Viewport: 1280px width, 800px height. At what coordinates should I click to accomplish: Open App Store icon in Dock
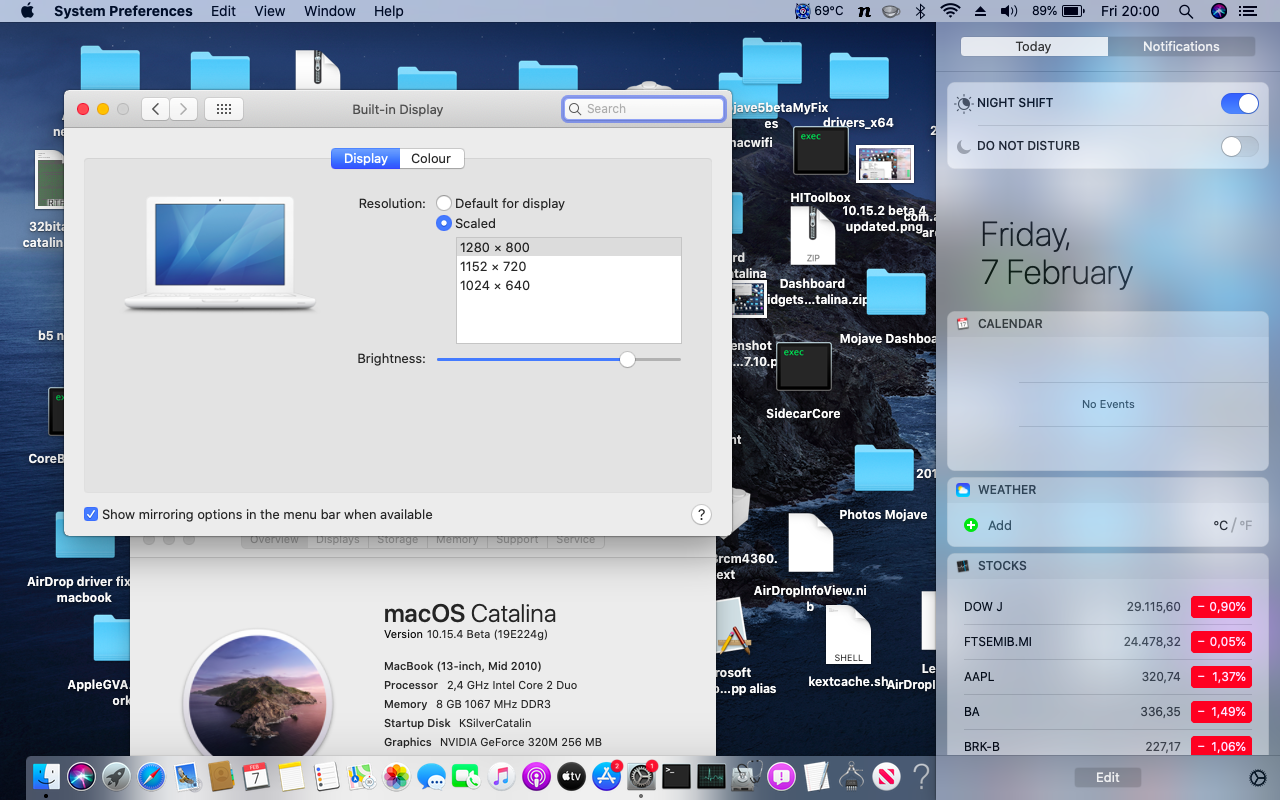tap(606, 775)
